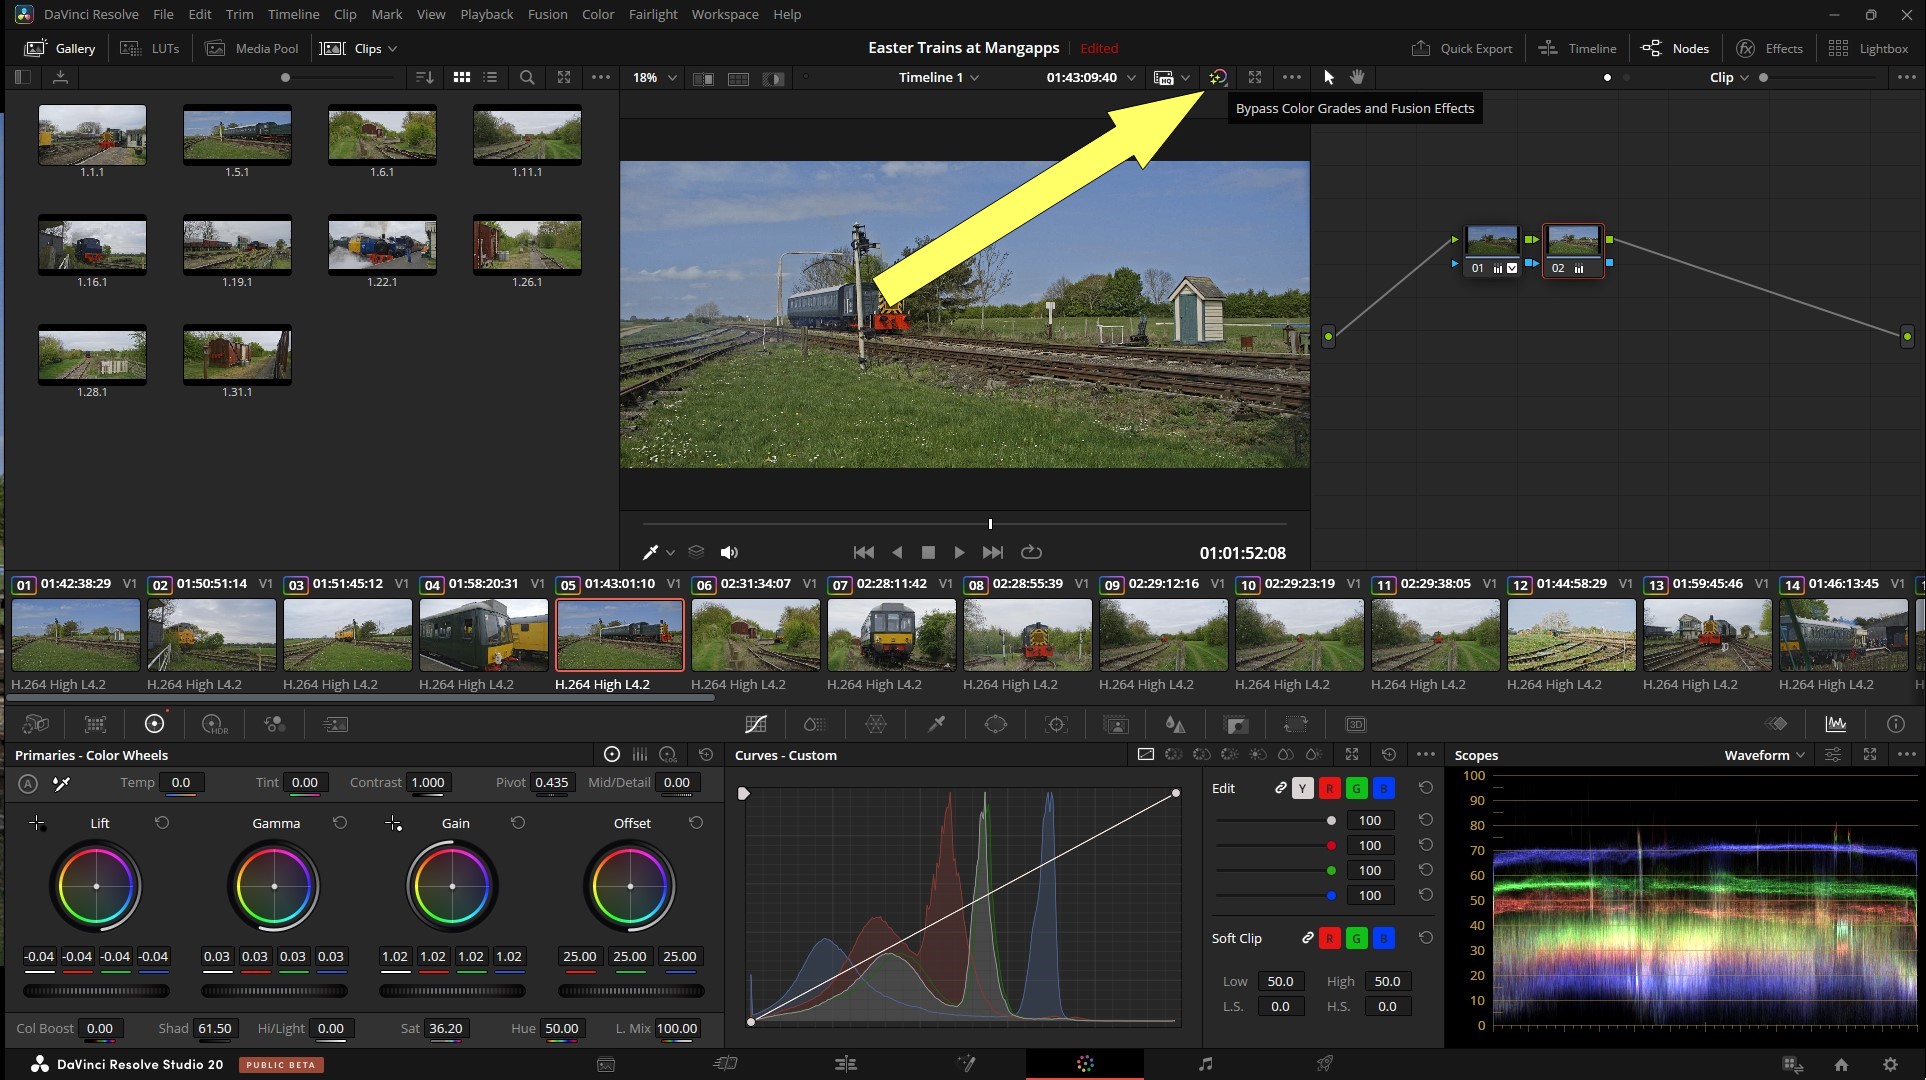Toggle Soft Clip blue channel

point(1383,939)
